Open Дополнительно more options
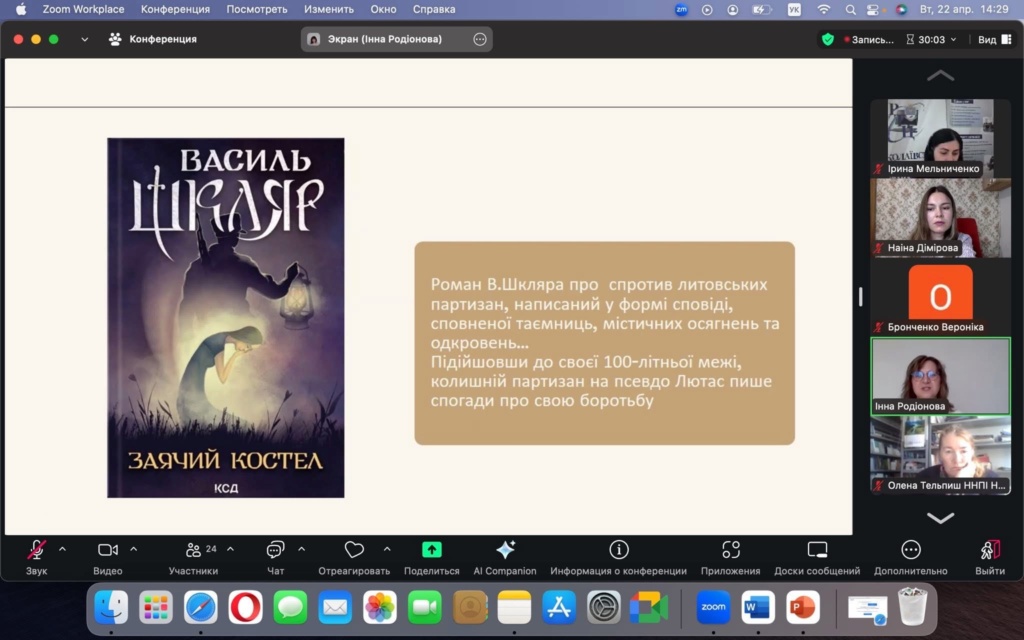This screenshot has width=1024, height=640. (x=911, y=556)
